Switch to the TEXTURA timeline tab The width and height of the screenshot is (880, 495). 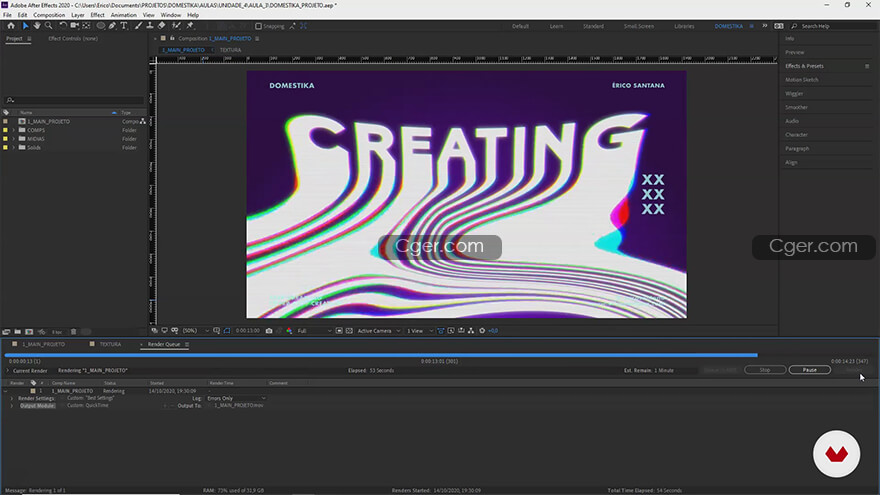(x=110, y=344)
